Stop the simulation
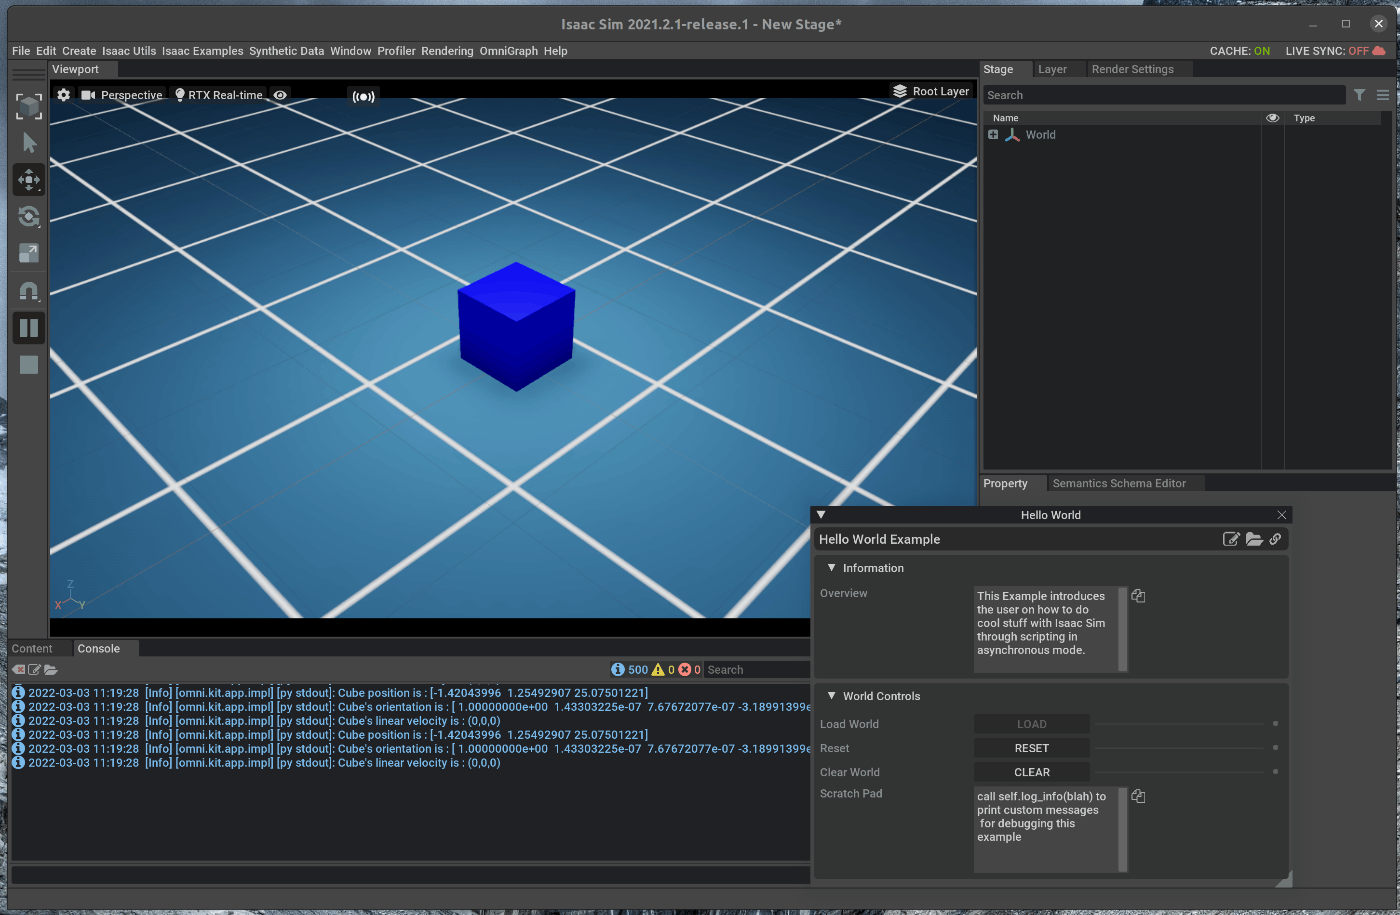 pos(29,365)
